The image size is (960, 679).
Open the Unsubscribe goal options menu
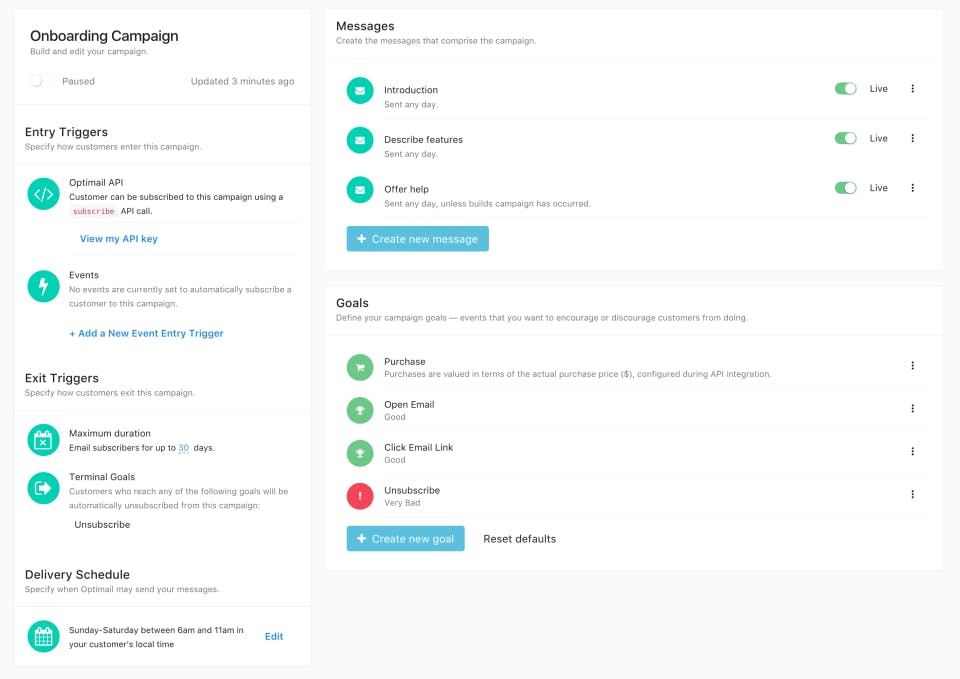[x=912, y=494]
